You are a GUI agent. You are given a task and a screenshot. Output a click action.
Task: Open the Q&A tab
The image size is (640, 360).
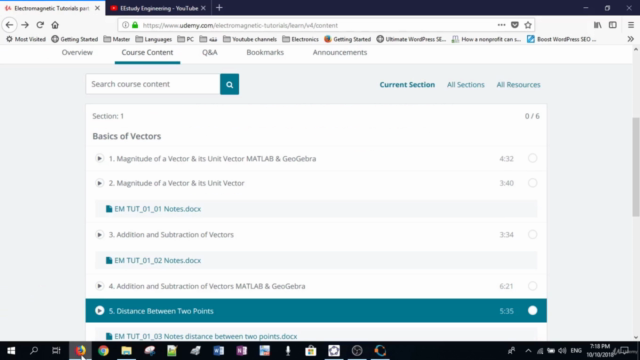(210, 52)
